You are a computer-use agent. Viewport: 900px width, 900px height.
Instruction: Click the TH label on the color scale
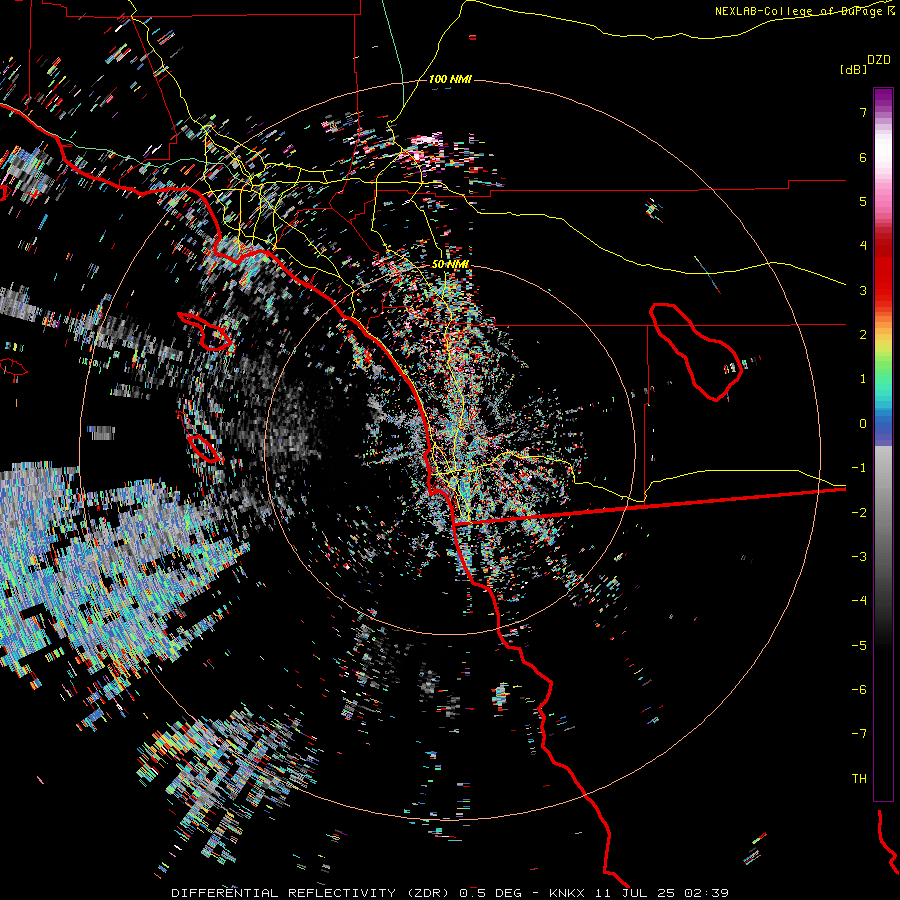pyautogui.click(x=859, y=779)
